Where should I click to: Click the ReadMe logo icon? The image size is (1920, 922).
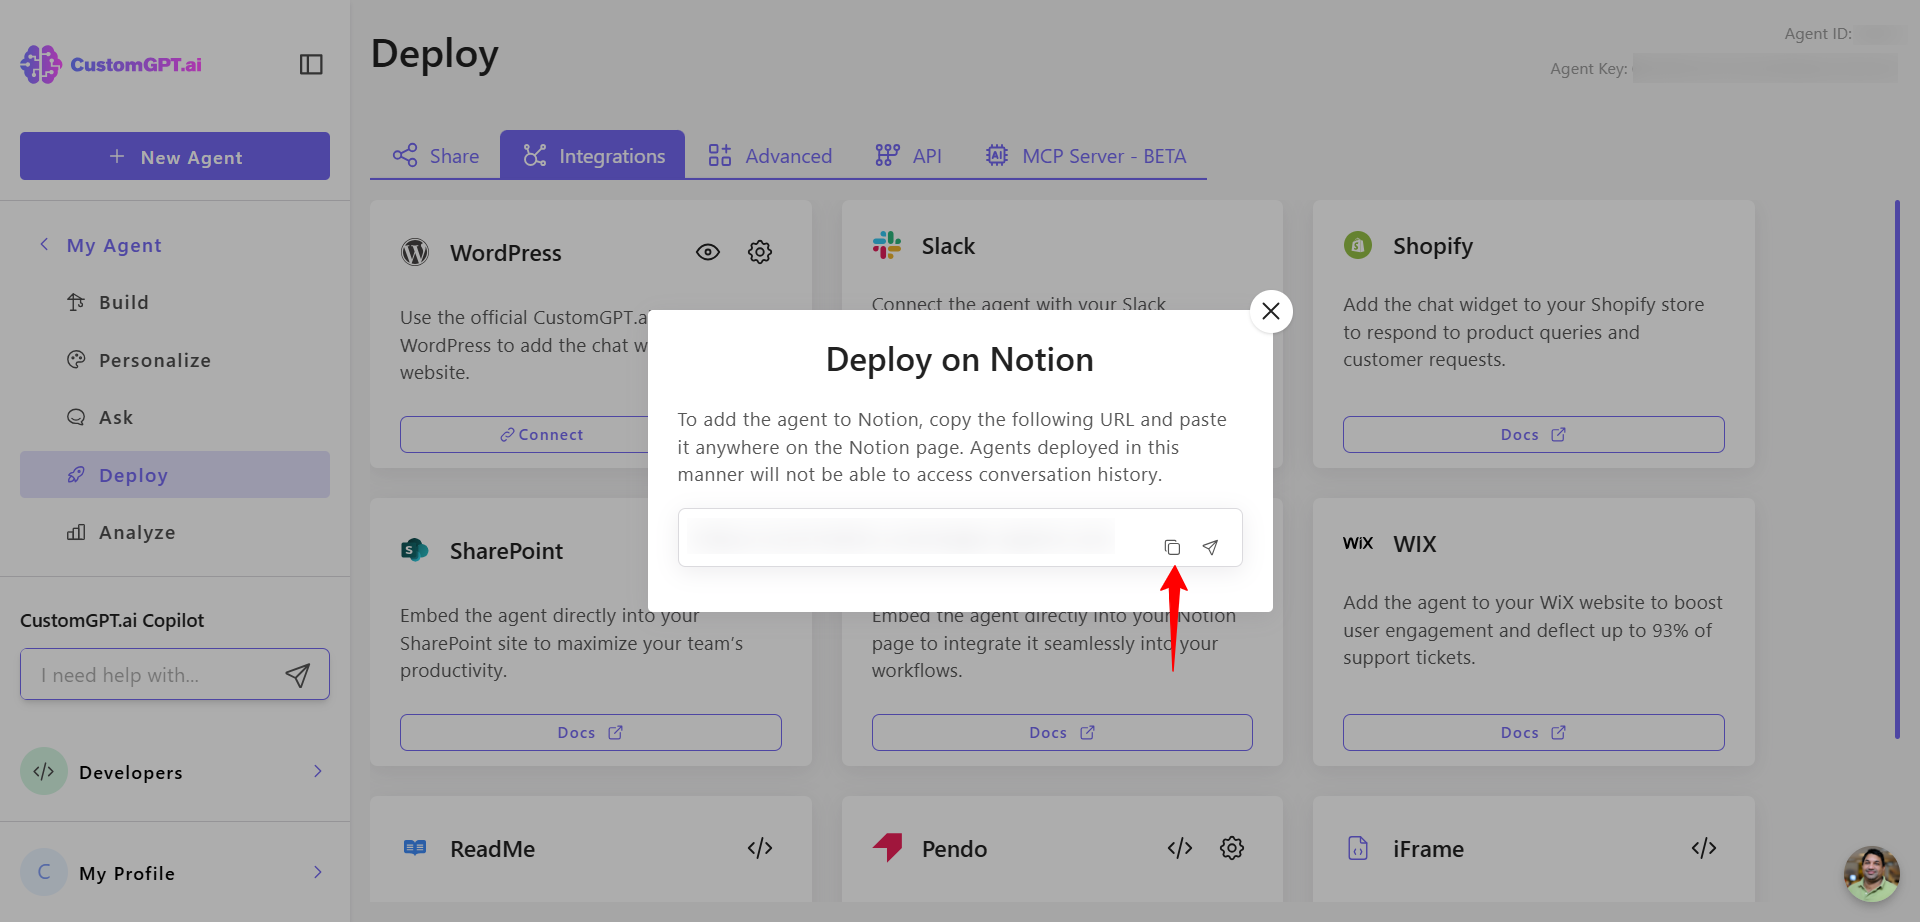(x=415, y=848)
